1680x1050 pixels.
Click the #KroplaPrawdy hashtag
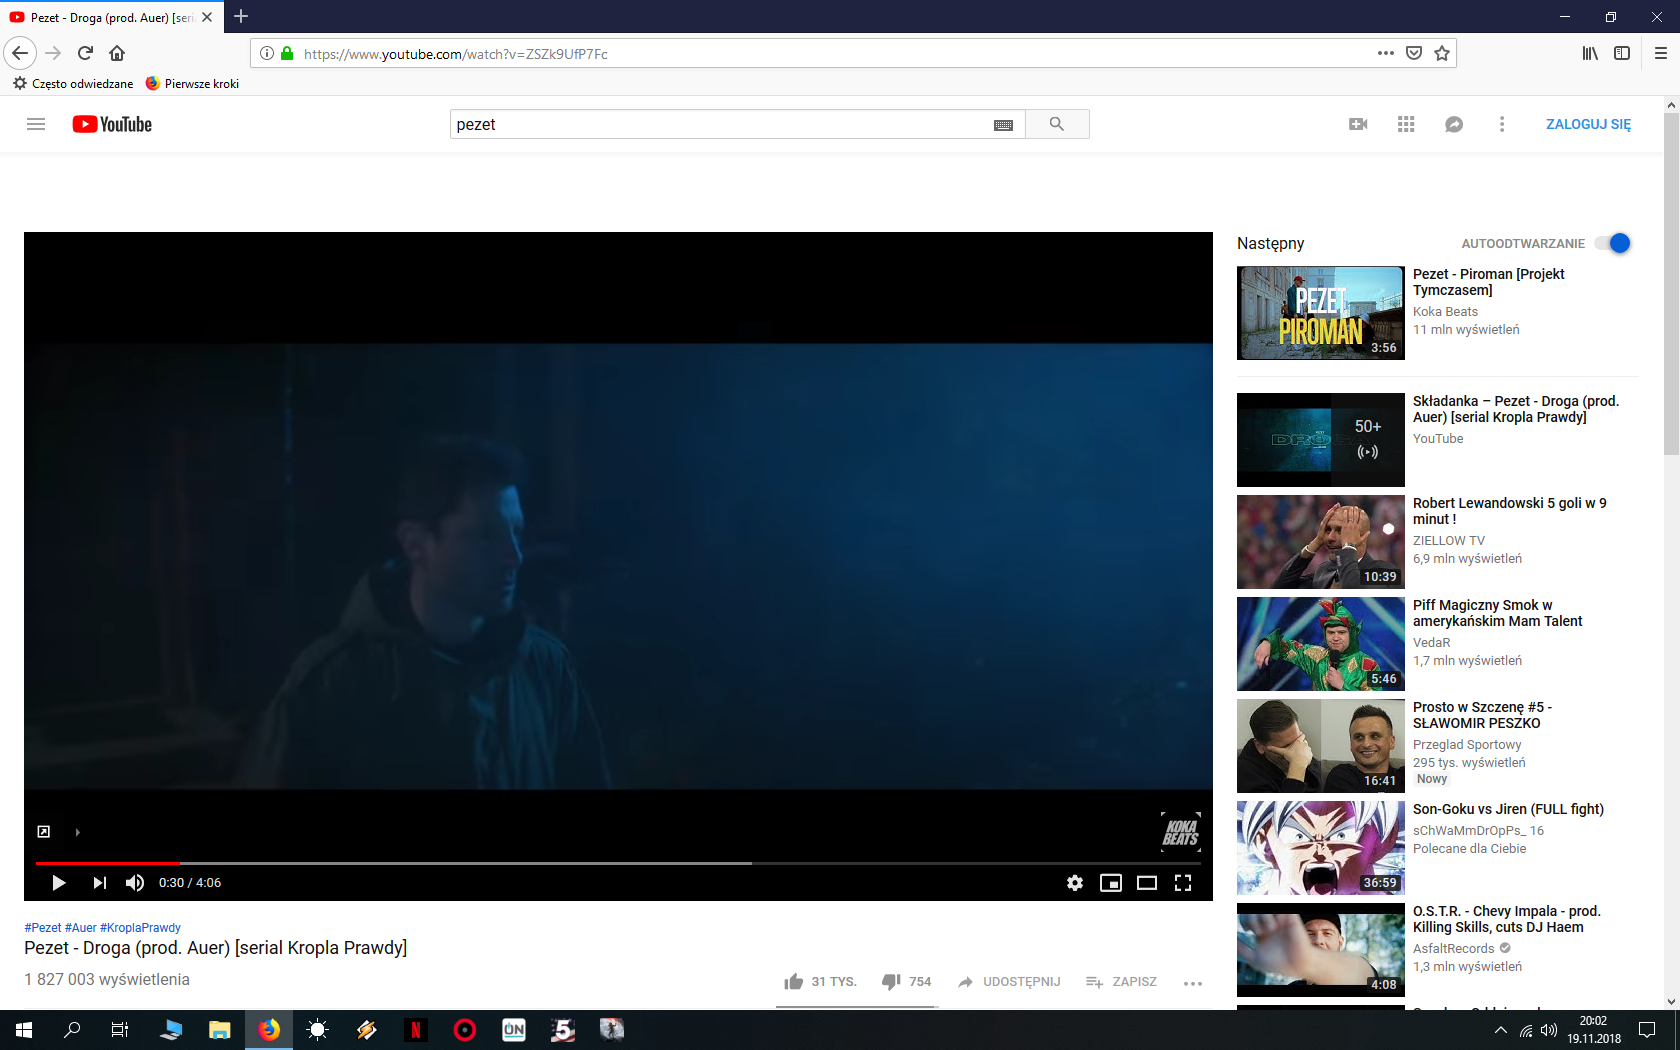click(x=140, y=928)
